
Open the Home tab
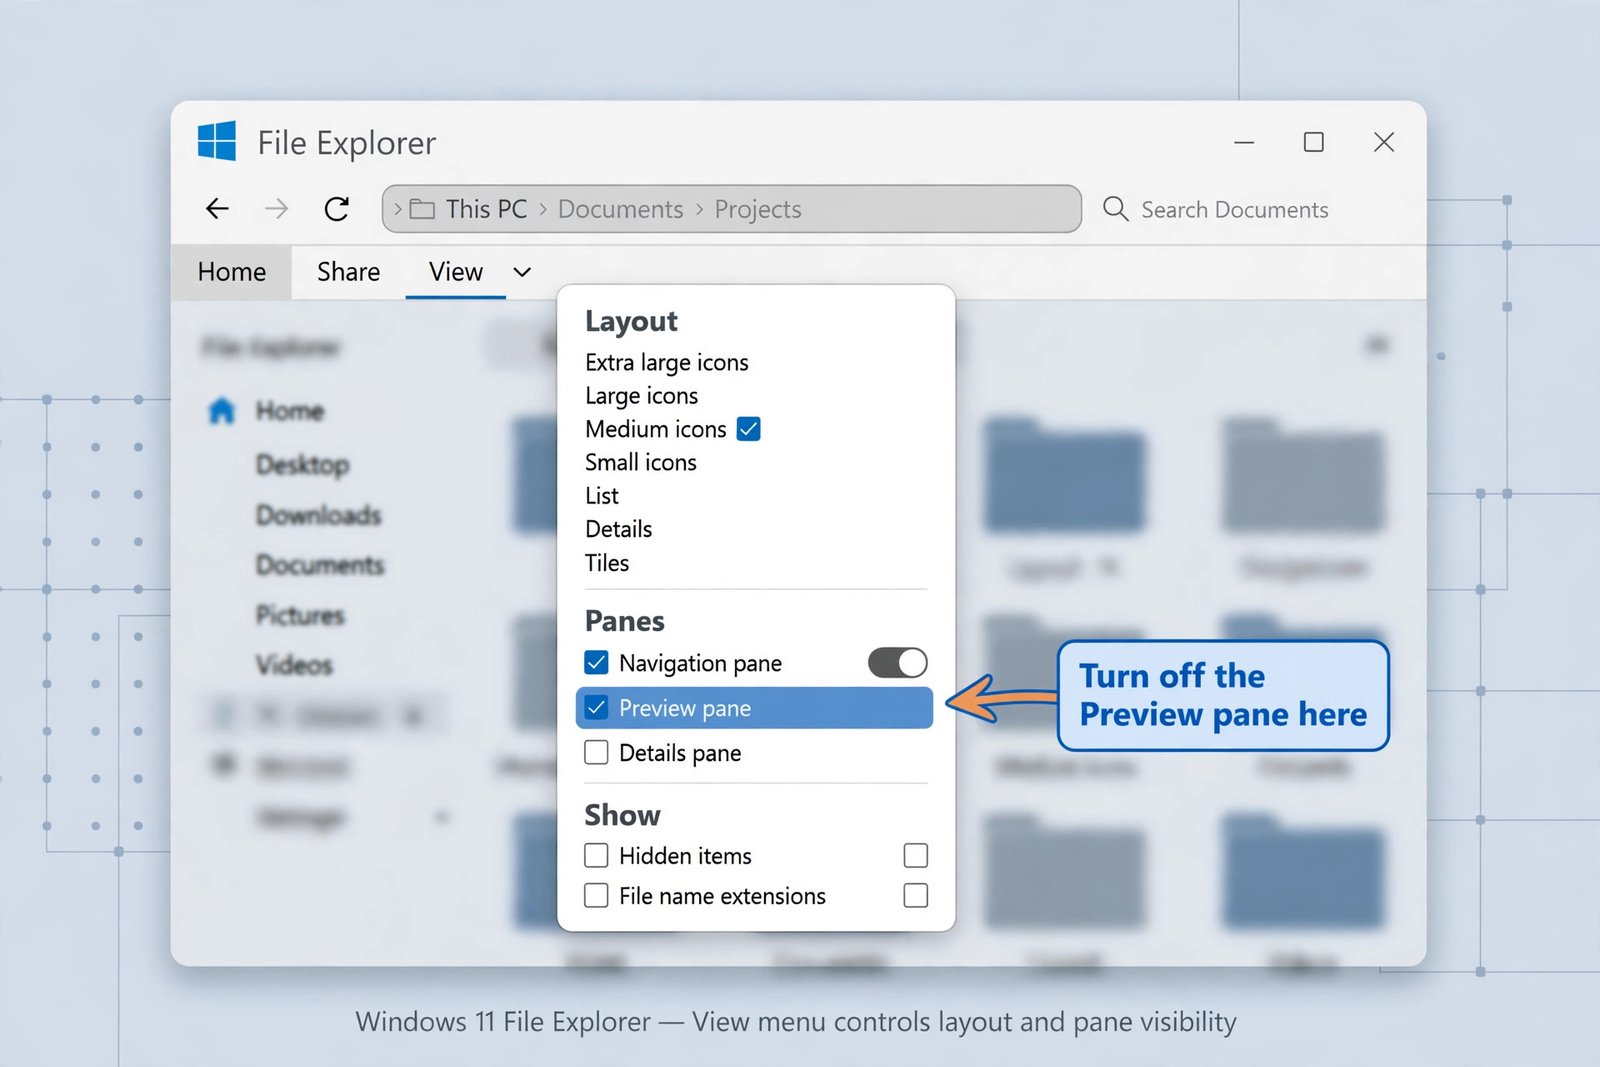232,272
